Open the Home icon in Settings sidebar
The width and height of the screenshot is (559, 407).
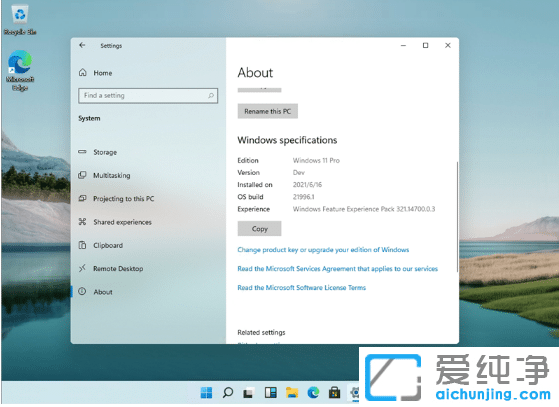tap(83, 73)
